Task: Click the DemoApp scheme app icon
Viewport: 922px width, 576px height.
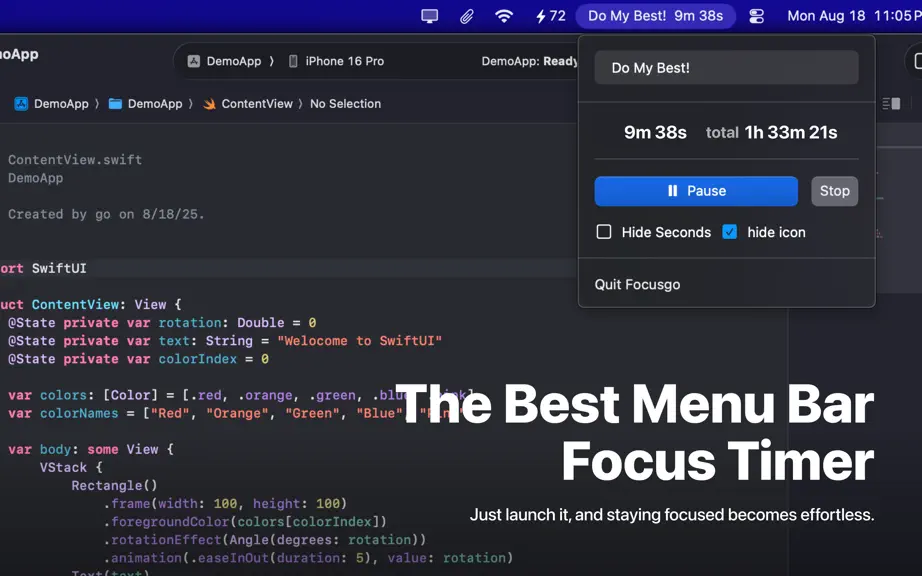Action: tap(193, 61)
